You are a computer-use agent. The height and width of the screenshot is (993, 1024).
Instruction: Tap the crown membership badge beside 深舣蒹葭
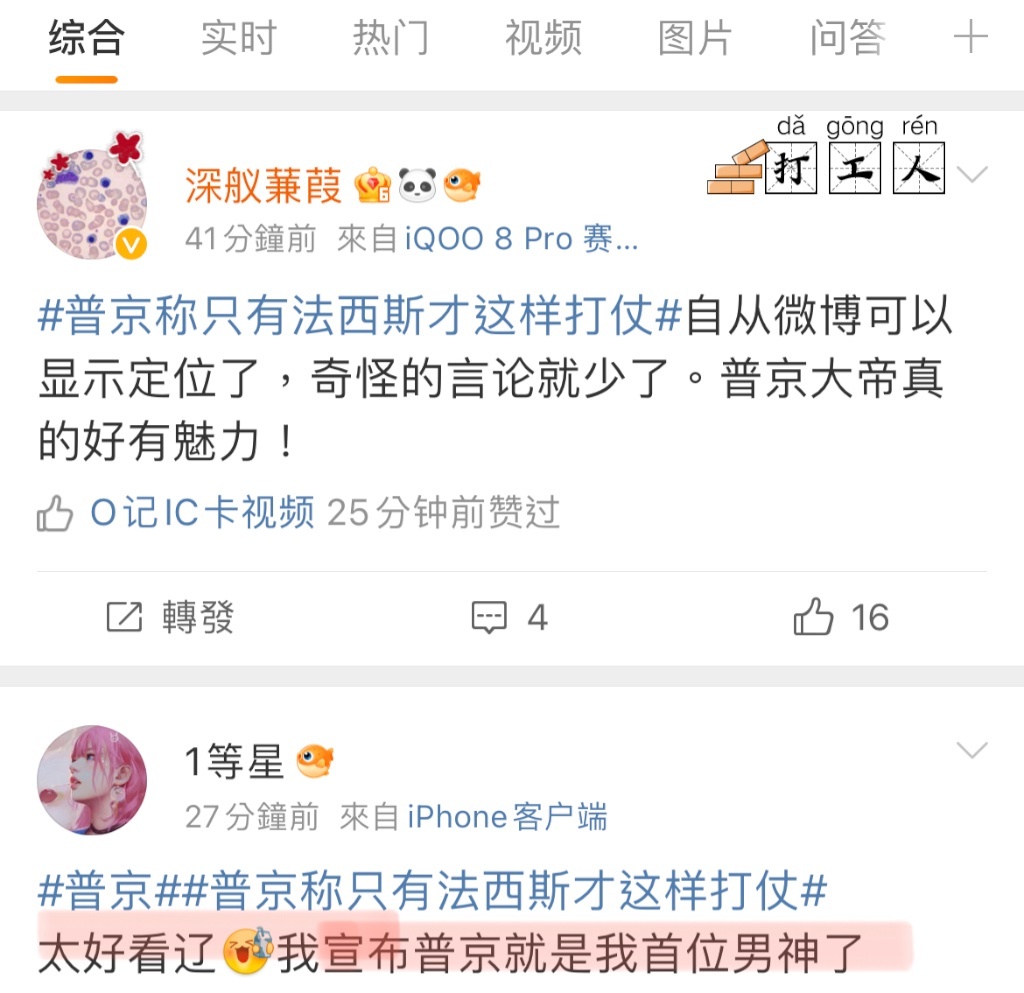373,185
